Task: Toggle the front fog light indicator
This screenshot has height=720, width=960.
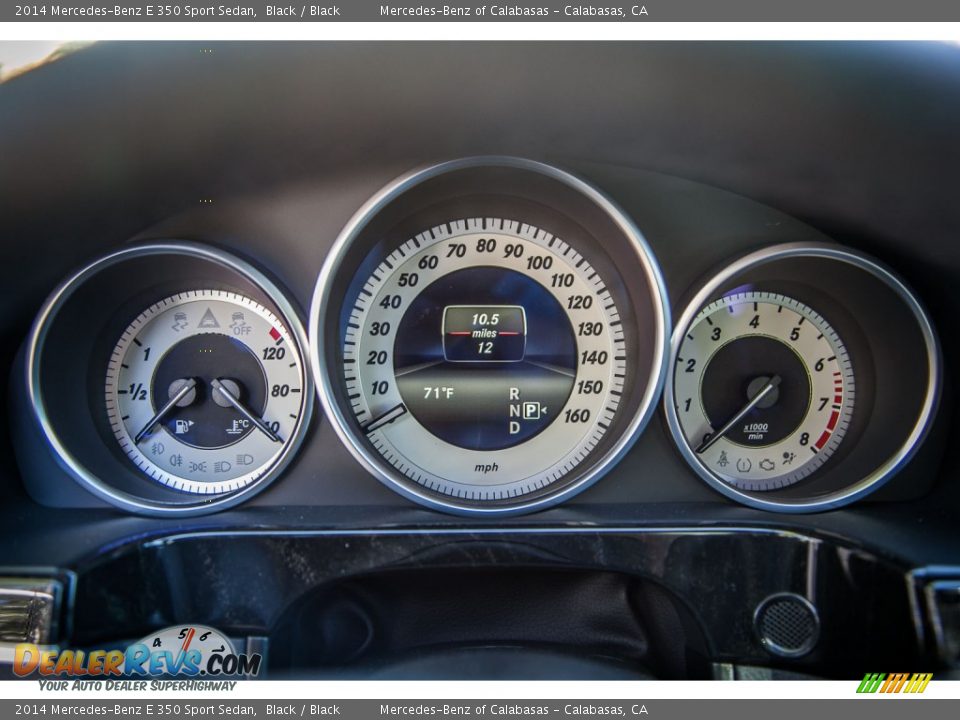Action: coord(157,450)
